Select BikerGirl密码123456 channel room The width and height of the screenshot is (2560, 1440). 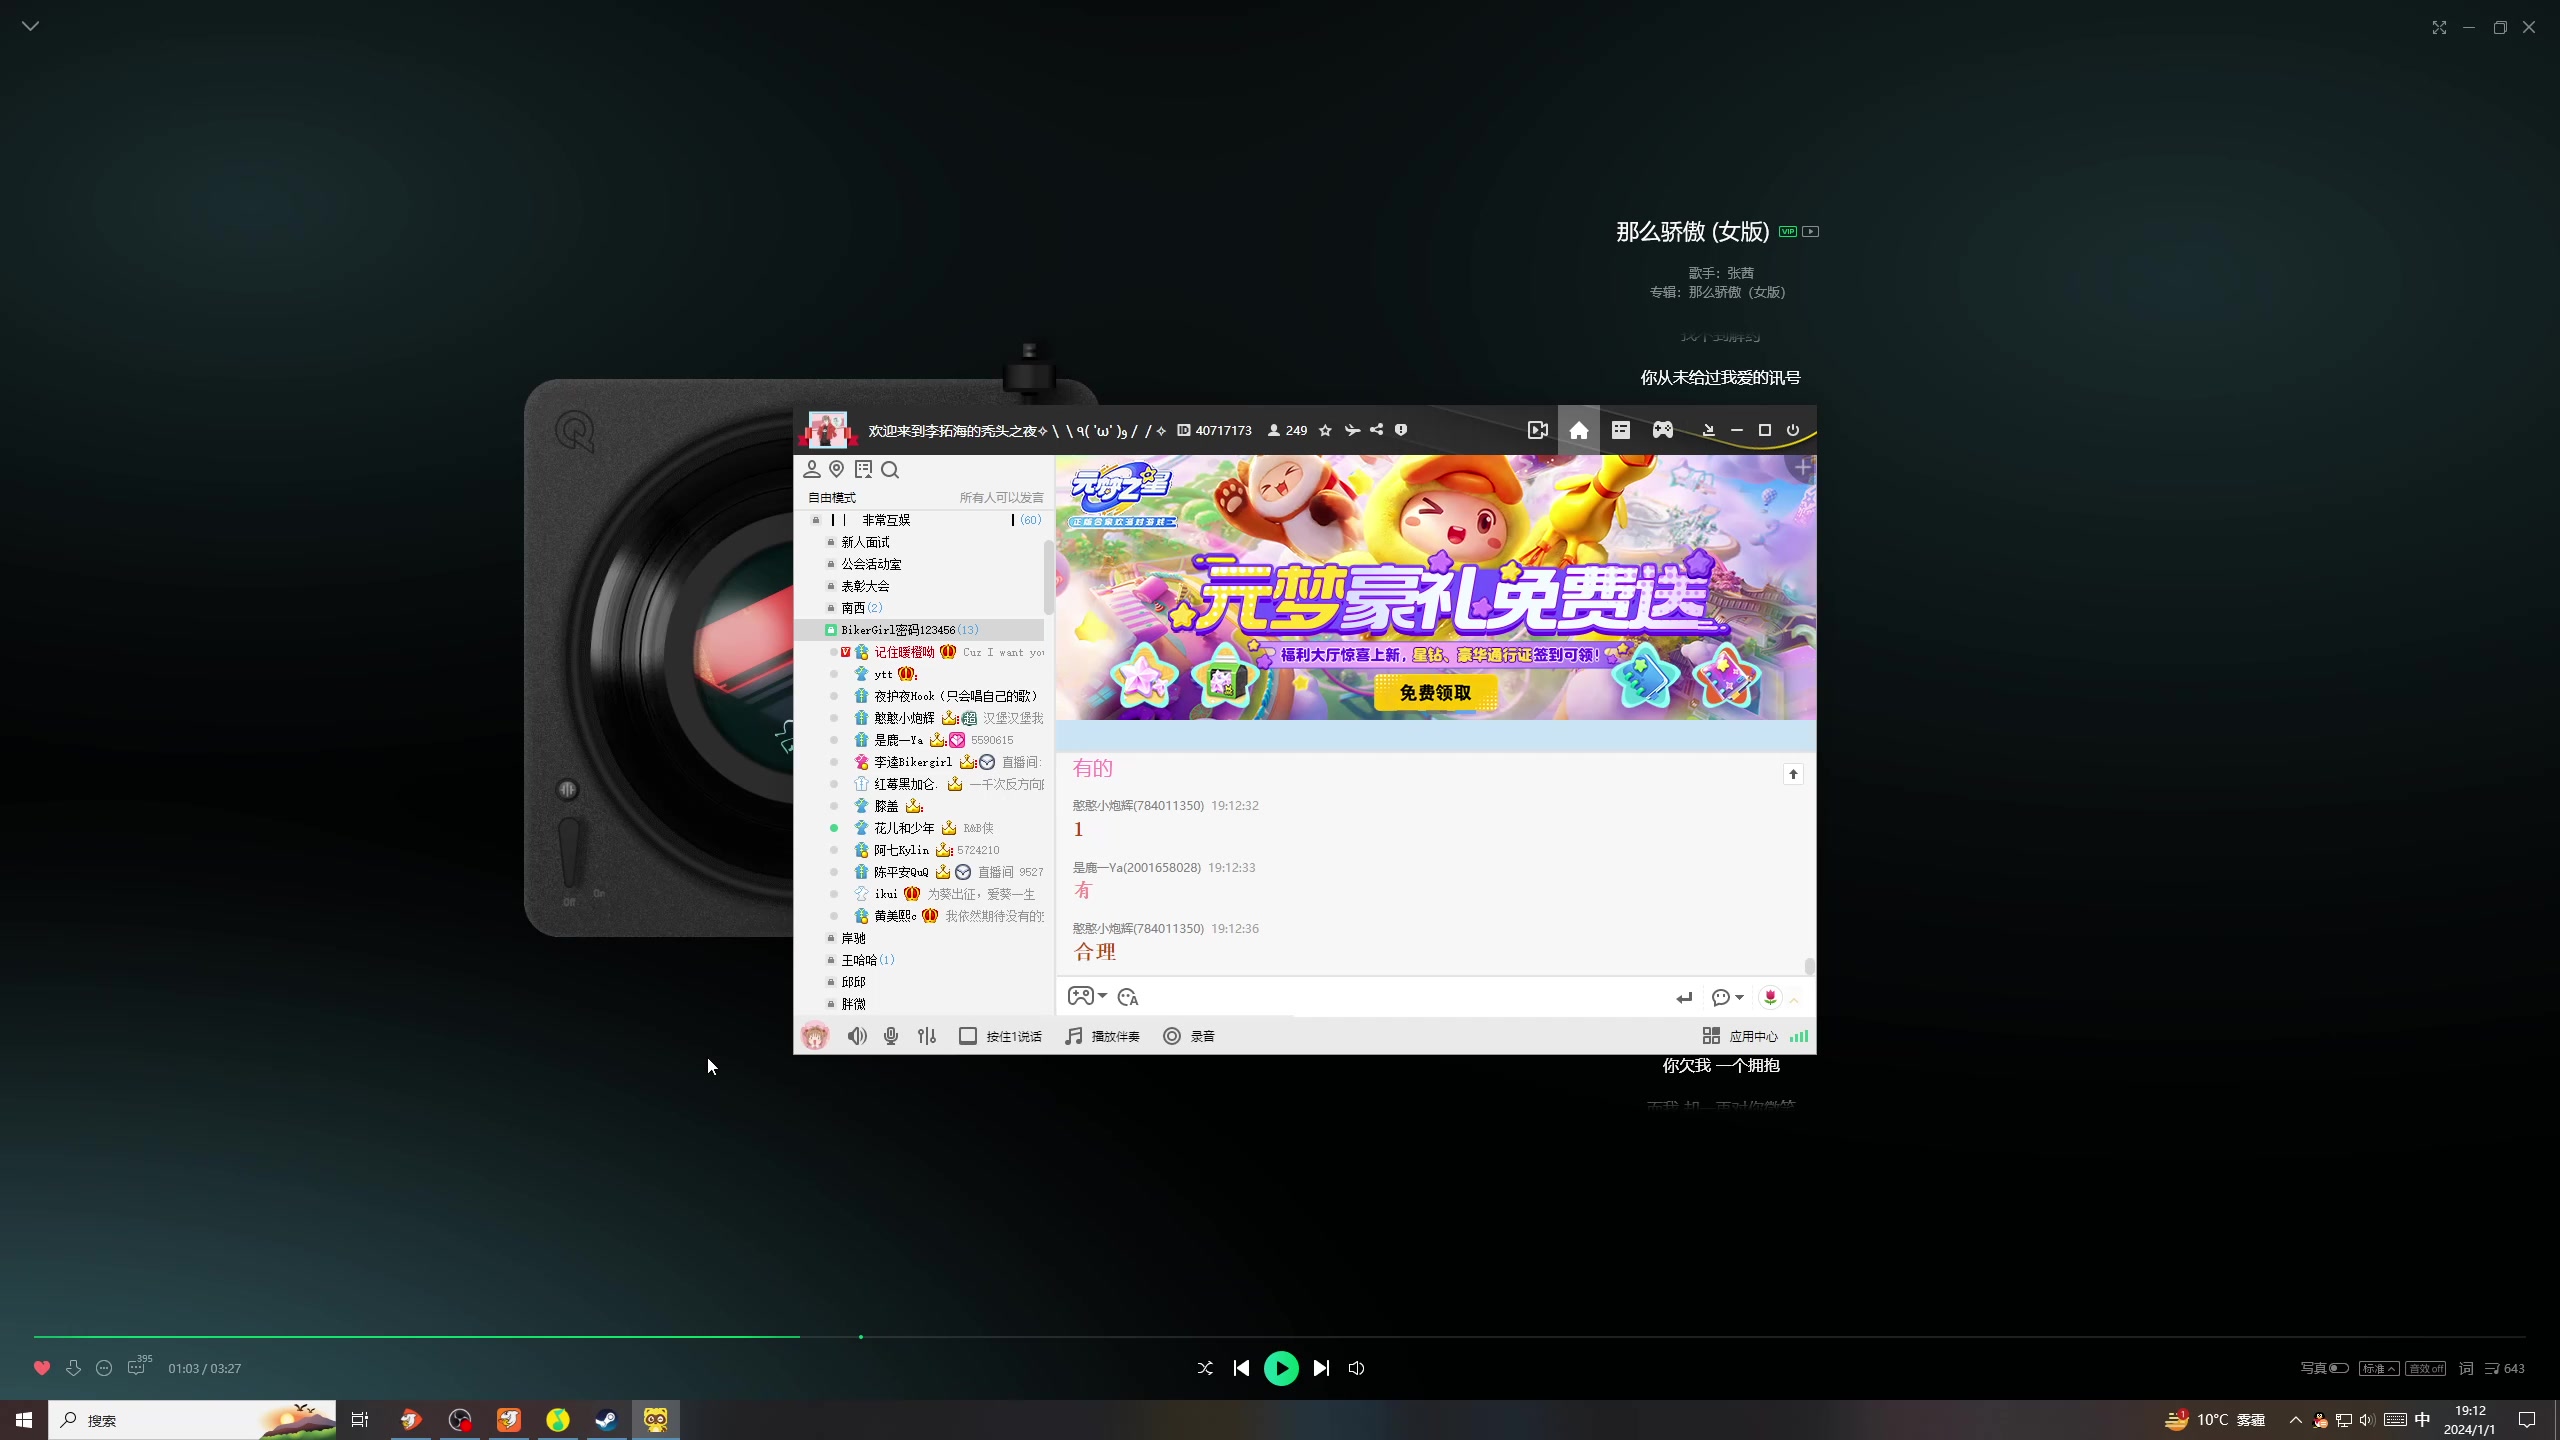click(897, 630)
